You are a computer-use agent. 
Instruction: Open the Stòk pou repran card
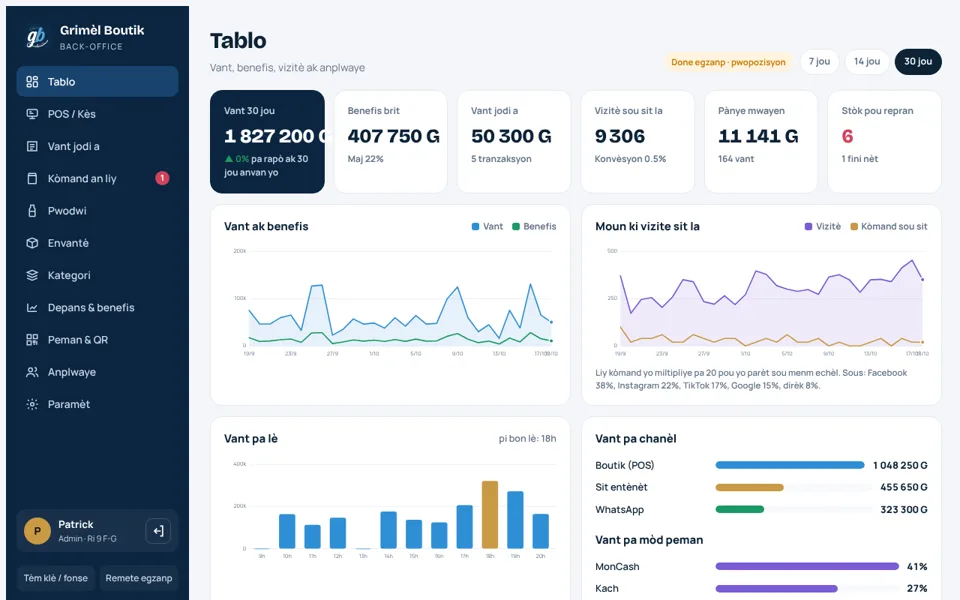[884, 141]
